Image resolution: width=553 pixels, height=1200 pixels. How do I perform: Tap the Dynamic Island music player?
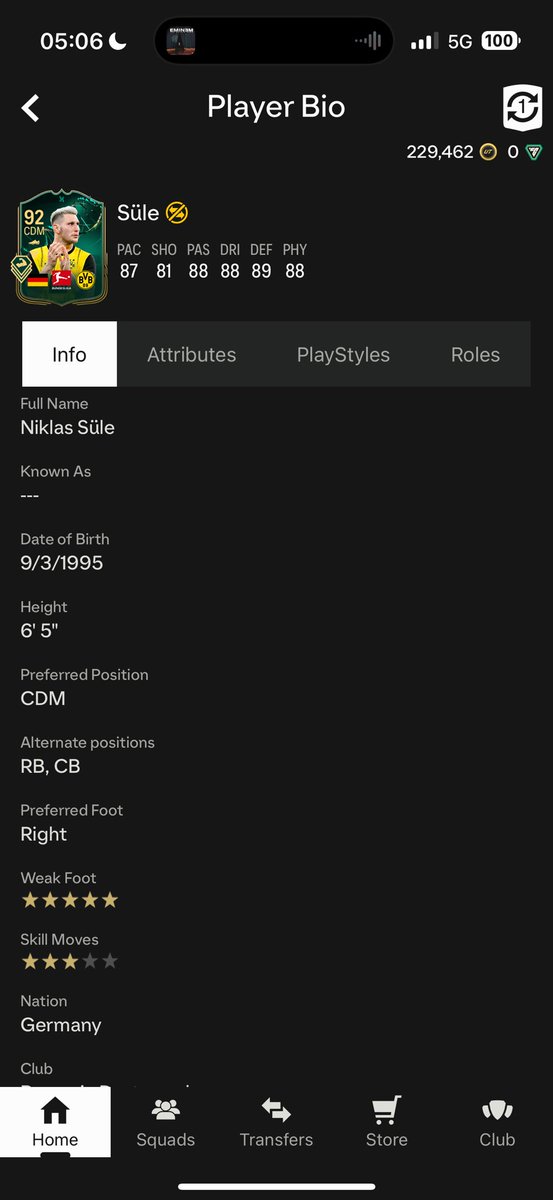click(274, 41)
